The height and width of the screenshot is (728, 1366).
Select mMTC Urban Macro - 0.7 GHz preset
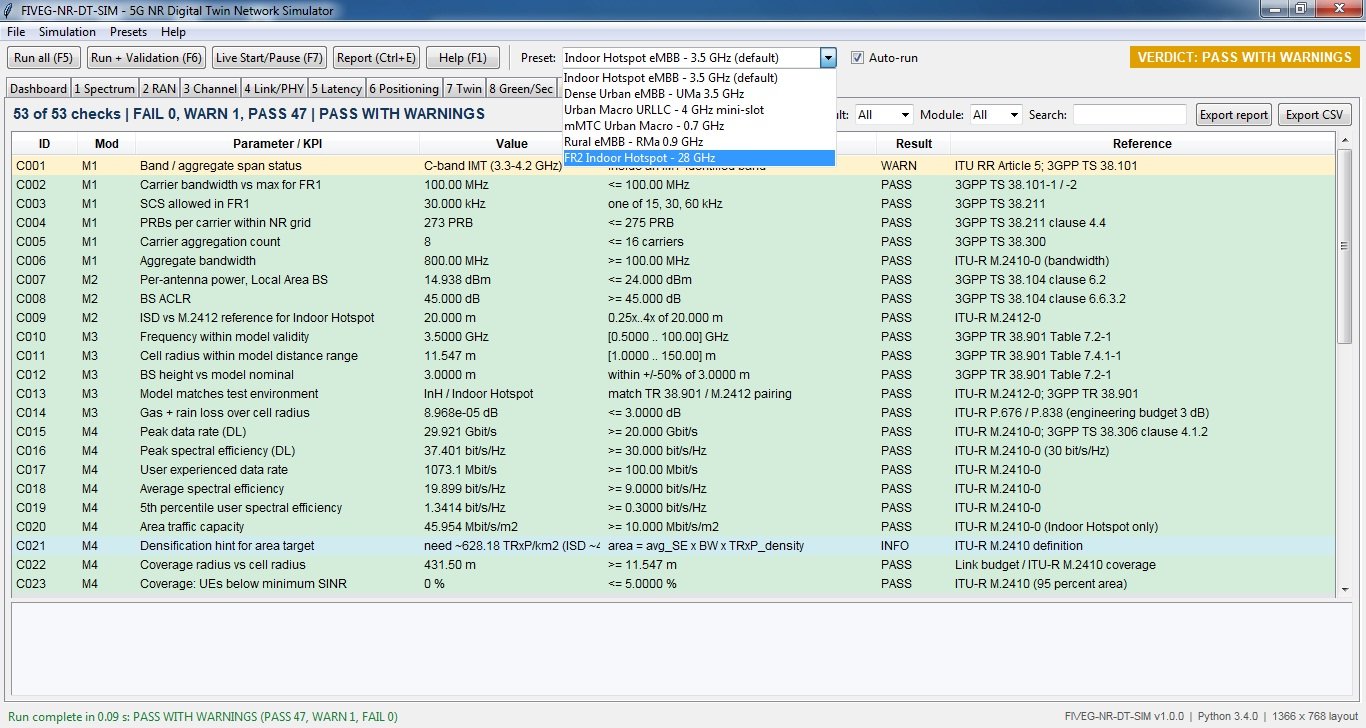pos(699,126)
